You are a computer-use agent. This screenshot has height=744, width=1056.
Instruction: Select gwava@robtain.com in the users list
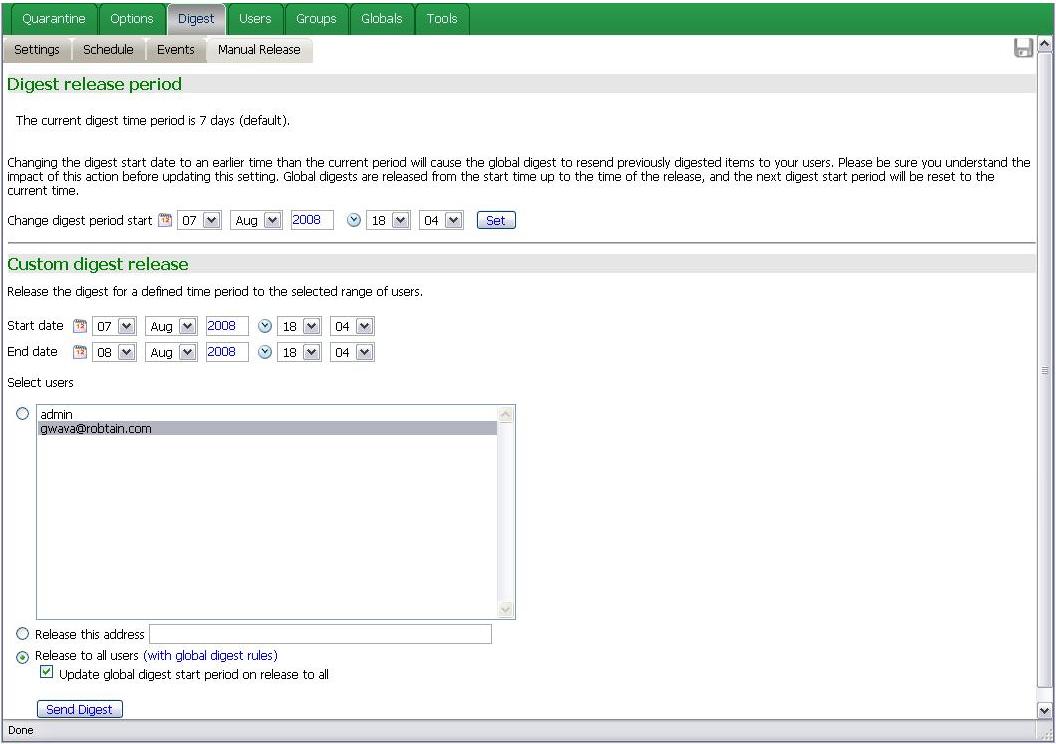tap(267, 428)
